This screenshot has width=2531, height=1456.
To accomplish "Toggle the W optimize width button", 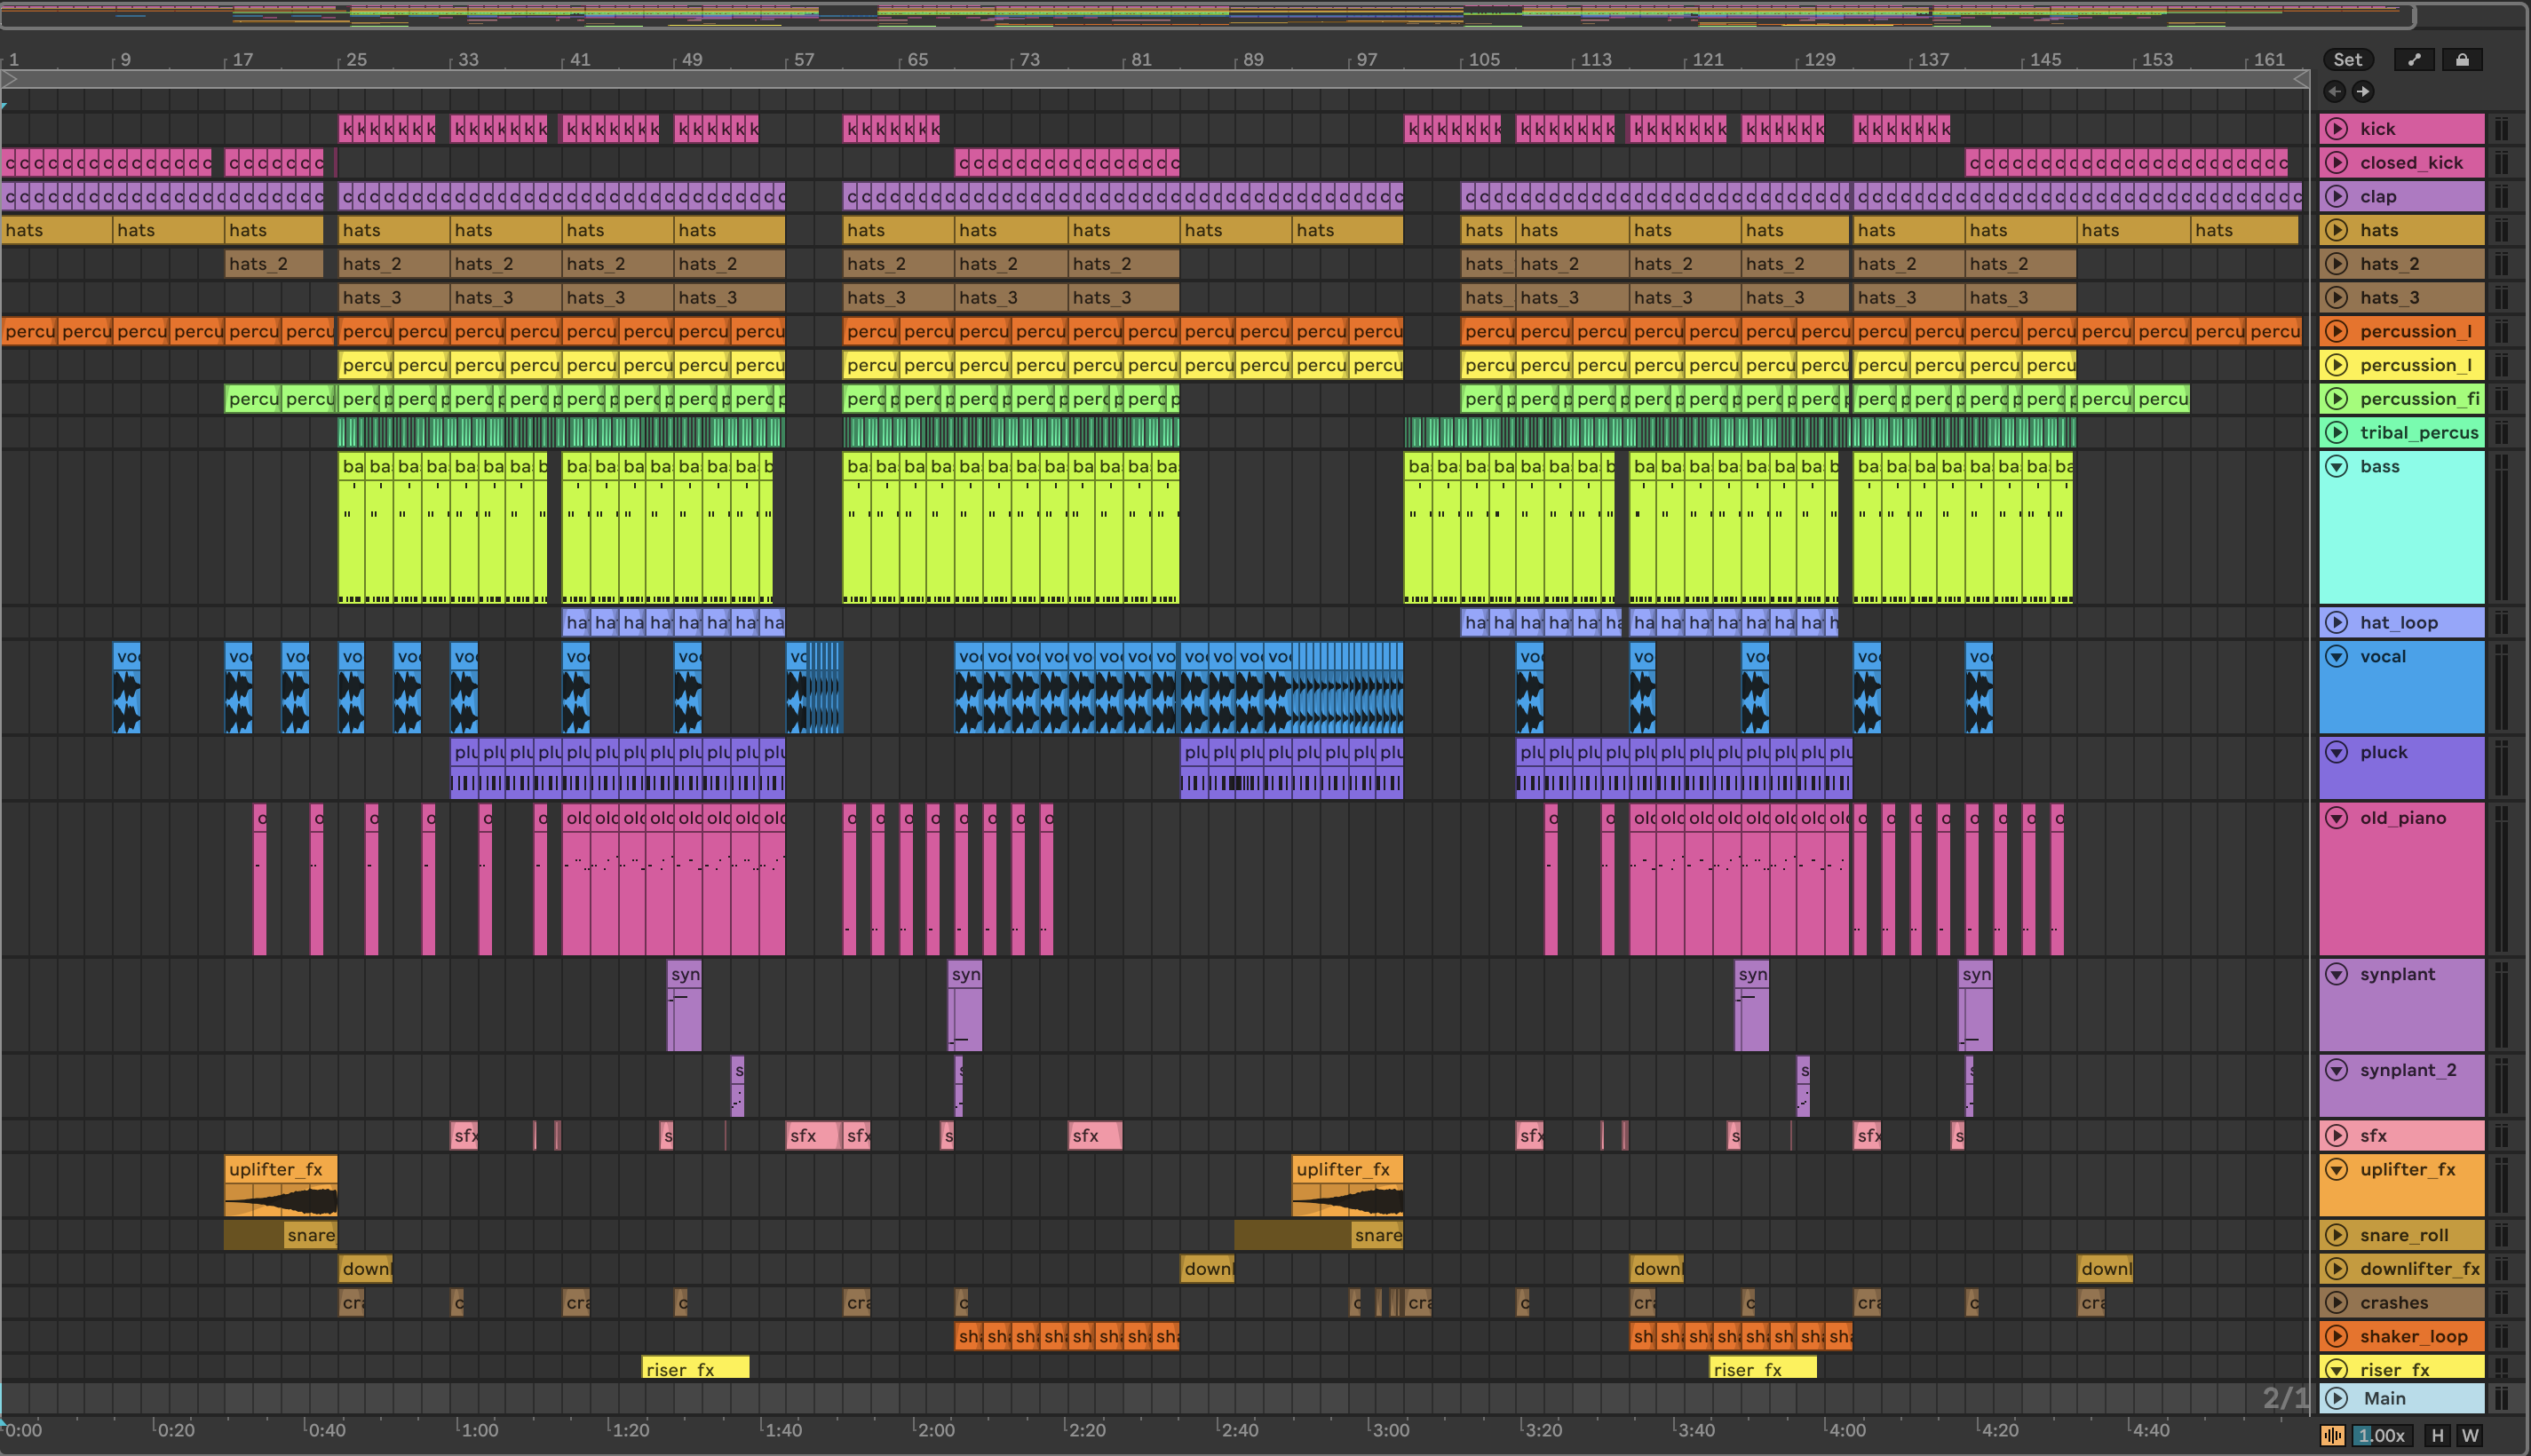I will coord(2470,1436).
